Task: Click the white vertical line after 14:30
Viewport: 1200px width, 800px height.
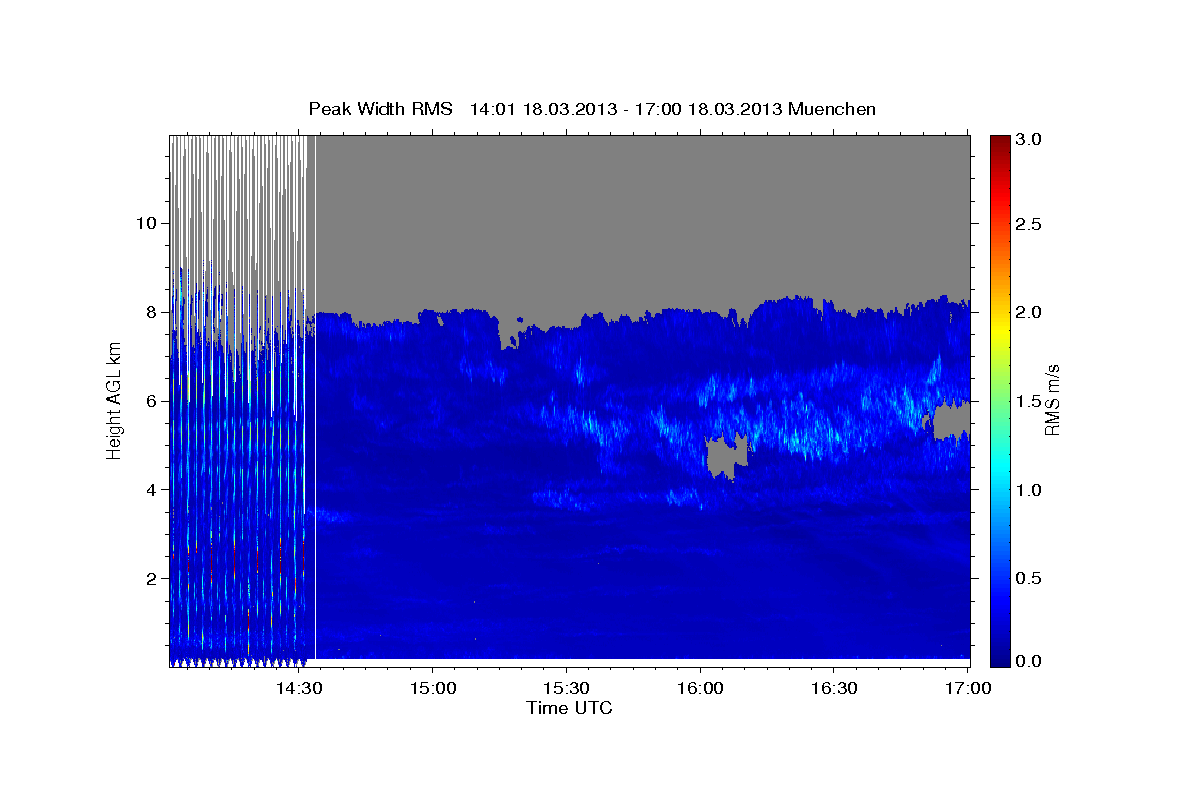Action: click(x=315, y=398)
